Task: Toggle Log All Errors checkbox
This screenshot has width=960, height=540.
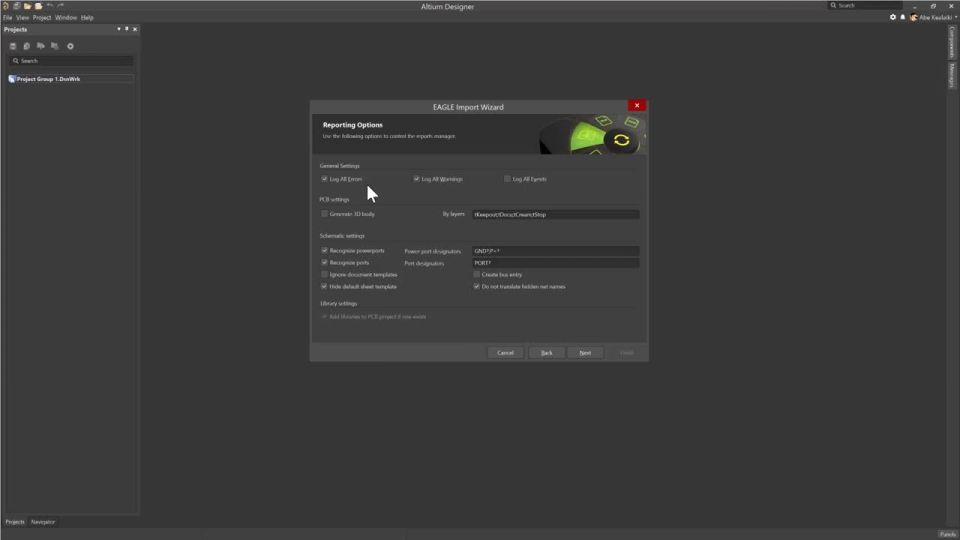Action: tap(324, 179)
